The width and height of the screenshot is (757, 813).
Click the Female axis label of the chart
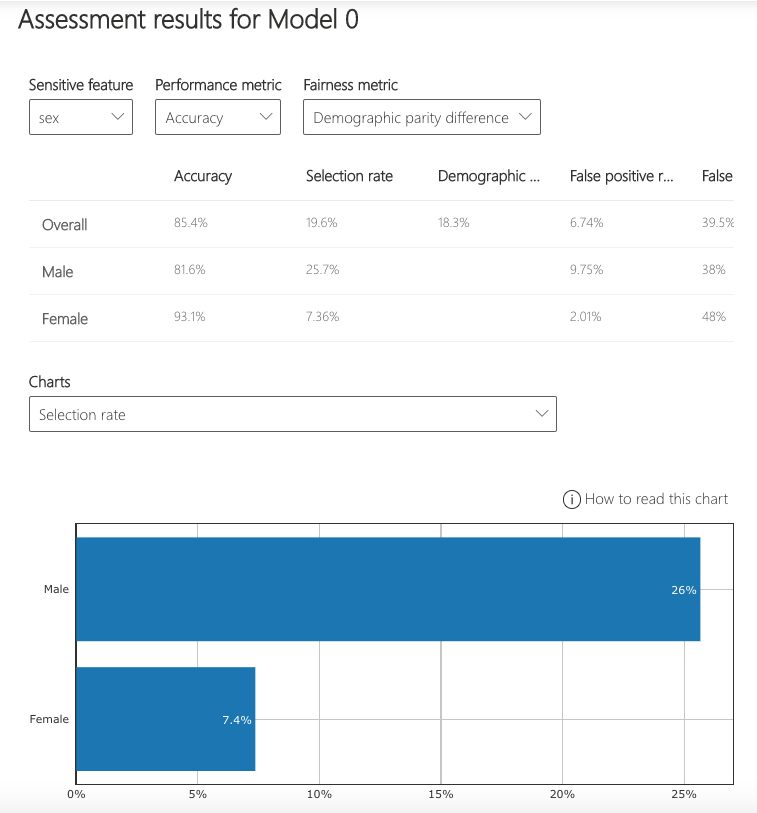coord(49,719)
